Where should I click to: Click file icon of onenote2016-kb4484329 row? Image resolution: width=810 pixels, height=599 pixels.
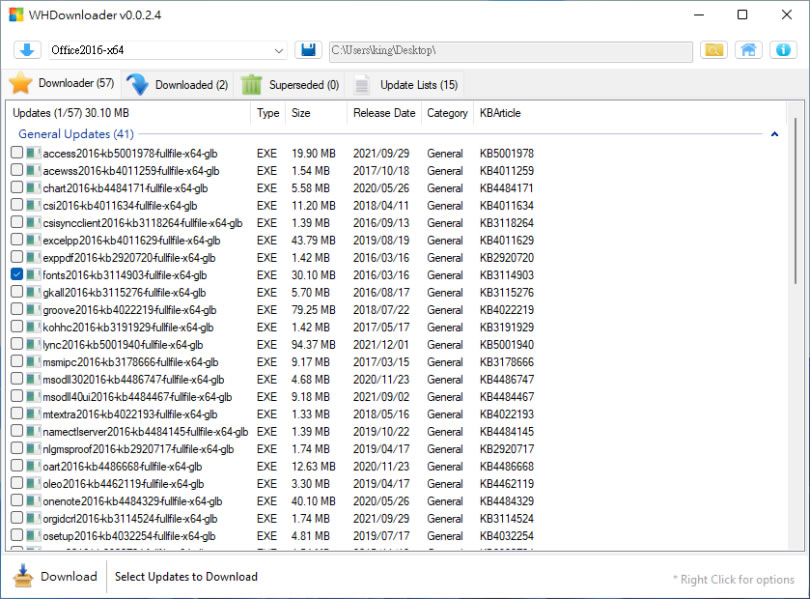[x=34, y=501]
